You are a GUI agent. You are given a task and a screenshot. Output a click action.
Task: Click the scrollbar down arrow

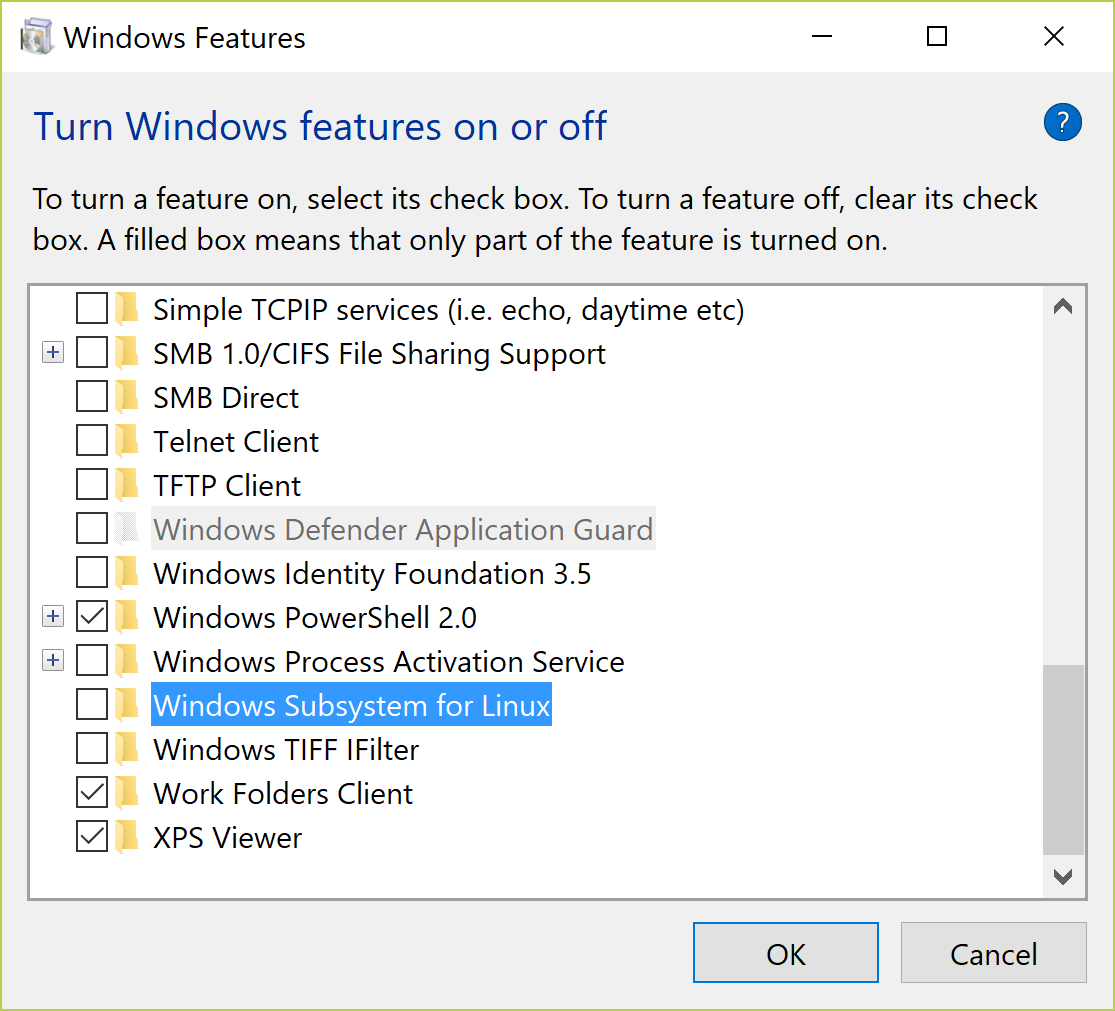(1063, 877)
